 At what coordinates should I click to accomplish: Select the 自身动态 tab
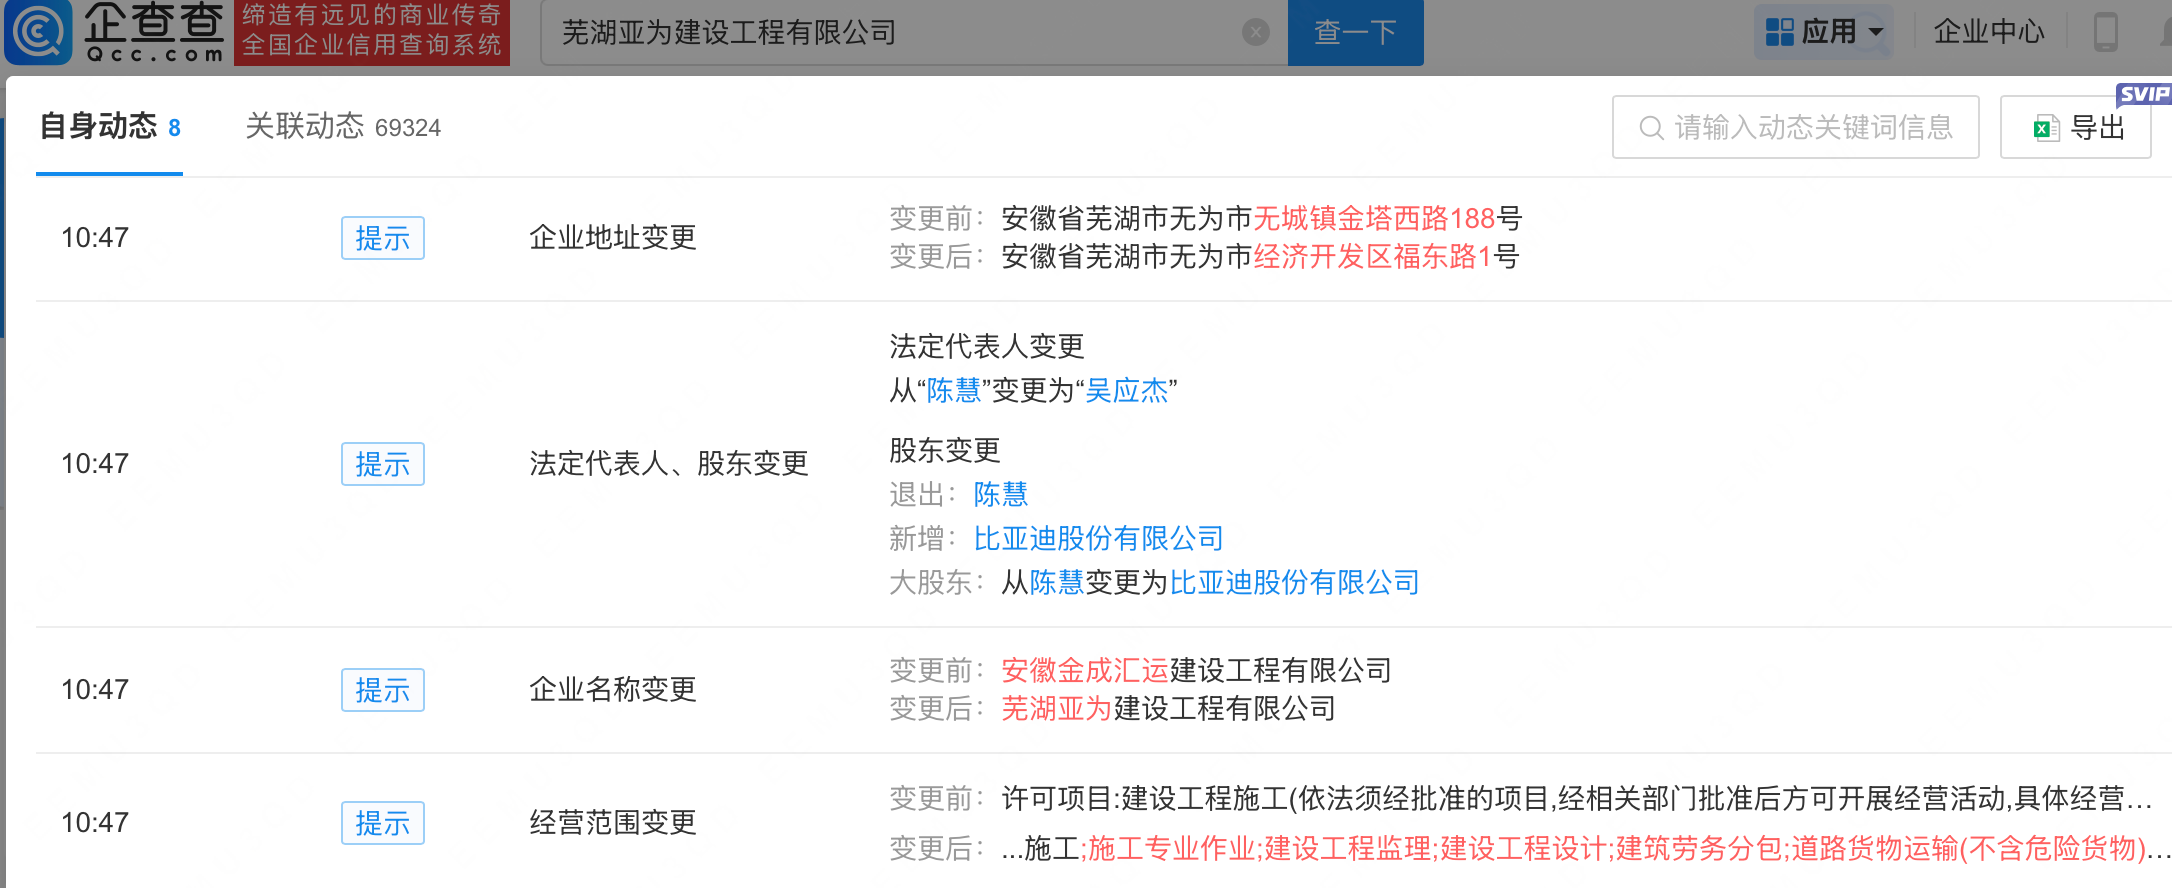coord(109,127)
